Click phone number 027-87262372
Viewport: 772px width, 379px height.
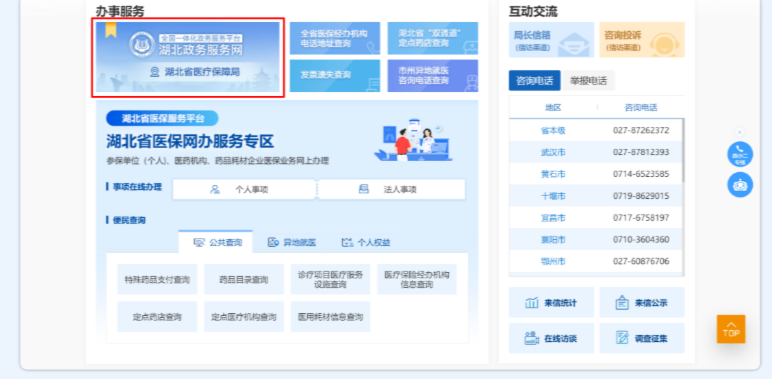641,130
